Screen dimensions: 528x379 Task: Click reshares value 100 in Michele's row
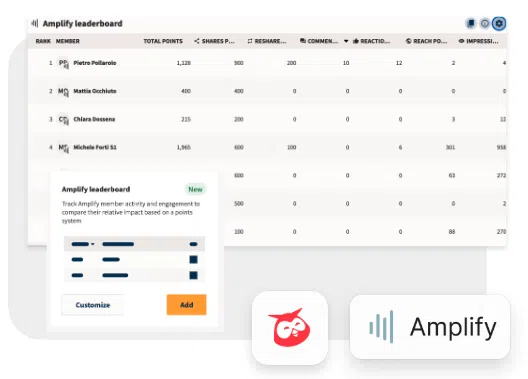coord(292,147)
